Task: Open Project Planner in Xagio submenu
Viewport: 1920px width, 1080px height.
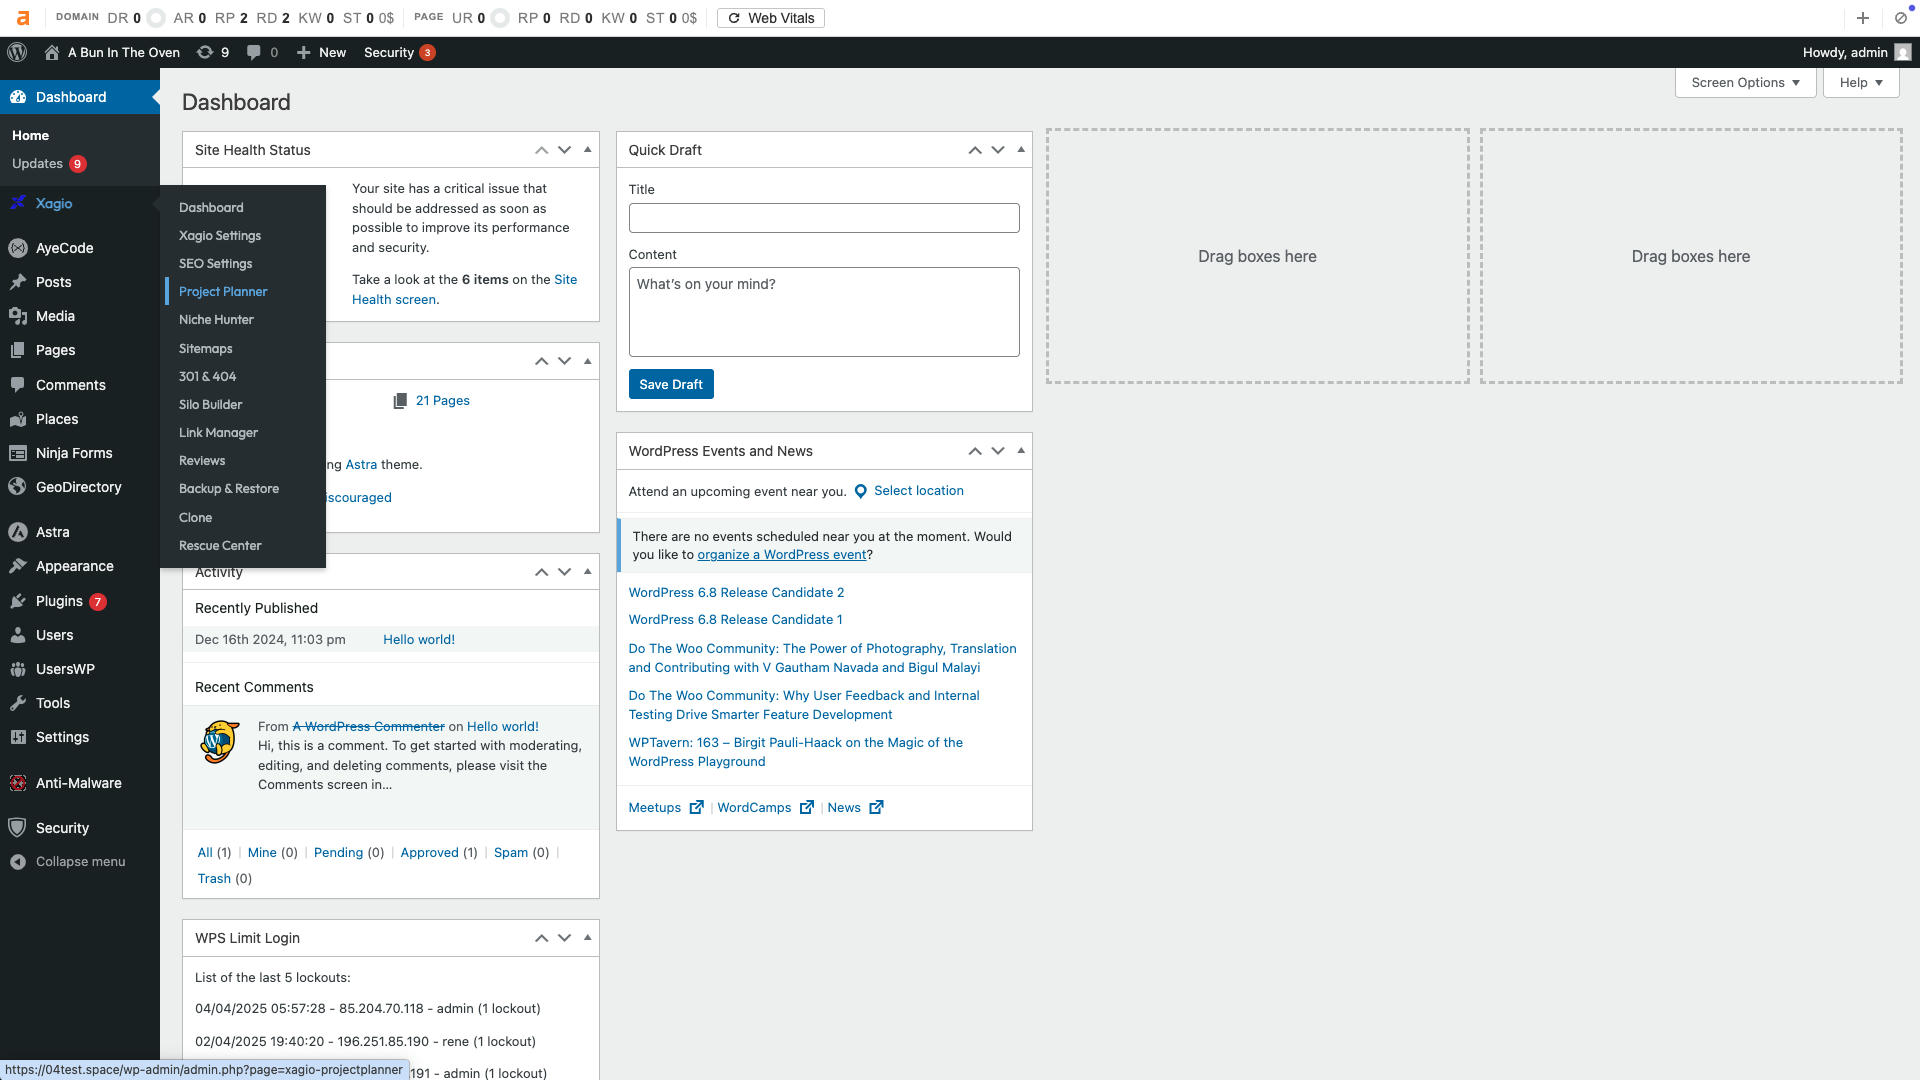Action: 223,292
